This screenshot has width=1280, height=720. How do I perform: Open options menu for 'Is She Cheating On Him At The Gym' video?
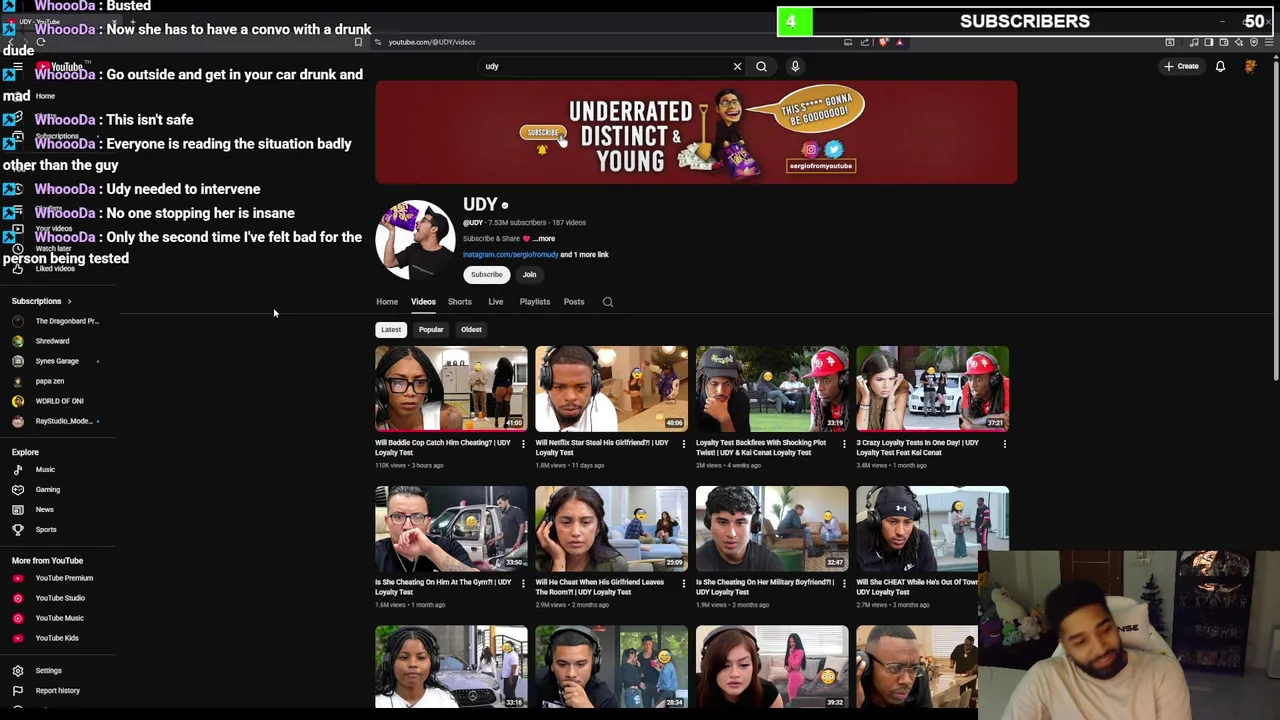pos(523,583)
